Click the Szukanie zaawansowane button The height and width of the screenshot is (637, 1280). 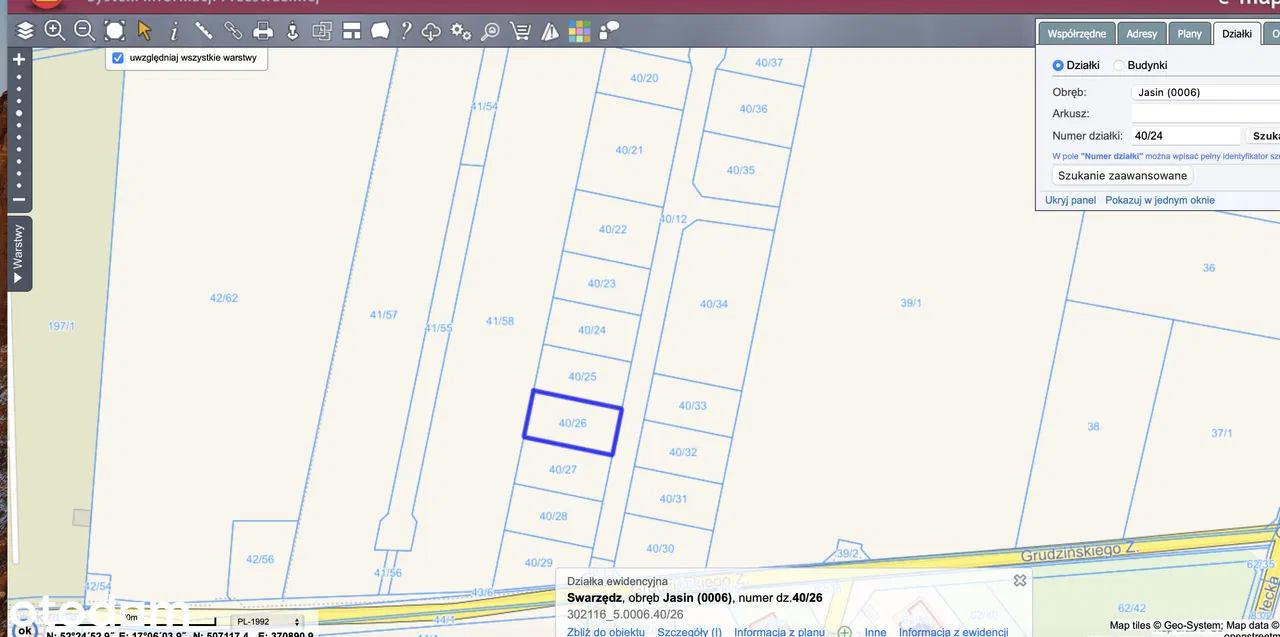pos(1122,176)
